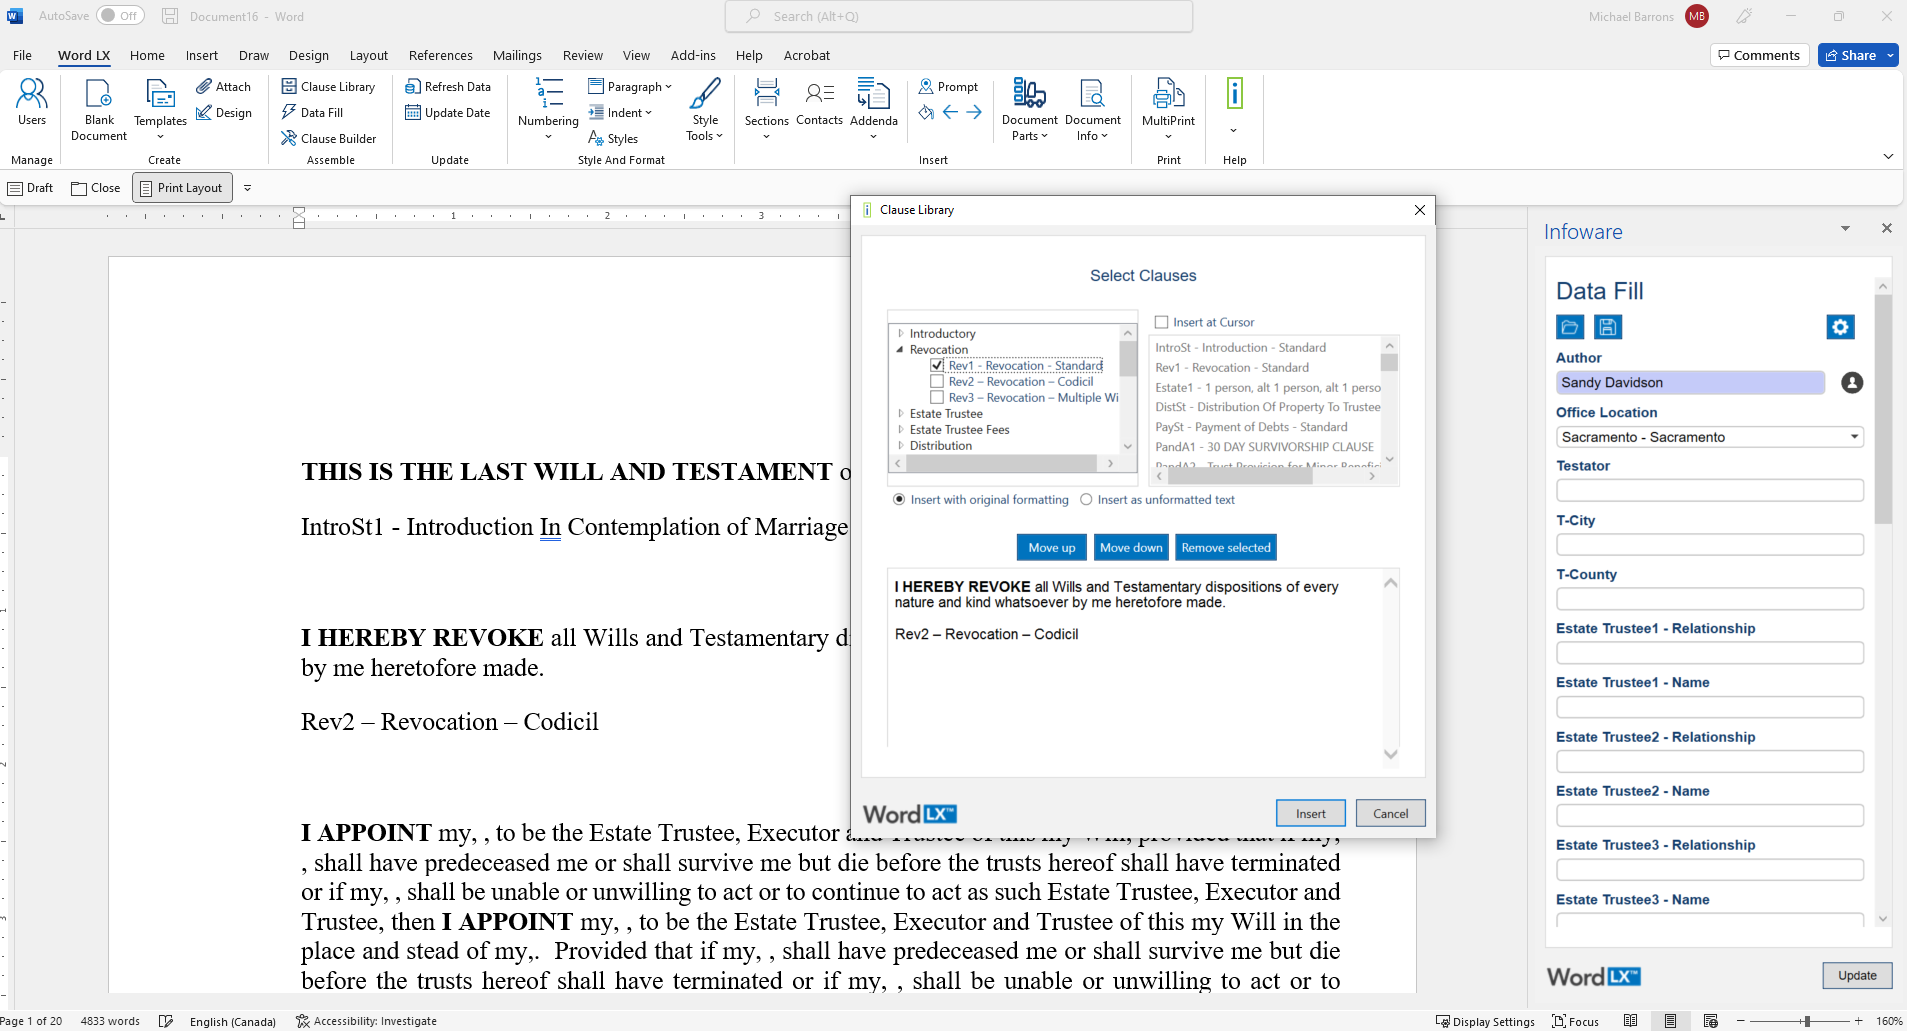
Task: Check the Rev2 – Revocation – Codicil clause
Action: tap(937, 381)
